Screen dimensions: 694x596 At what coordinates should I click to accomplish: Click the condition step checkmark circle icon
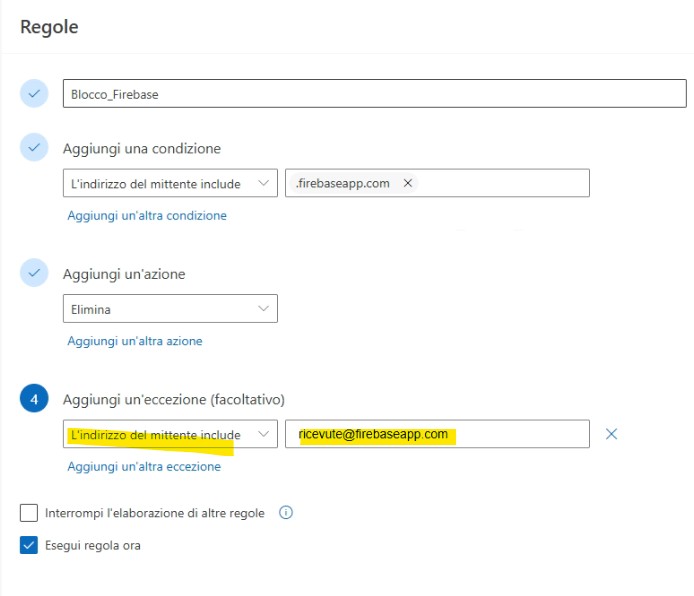tap(34, 148)
